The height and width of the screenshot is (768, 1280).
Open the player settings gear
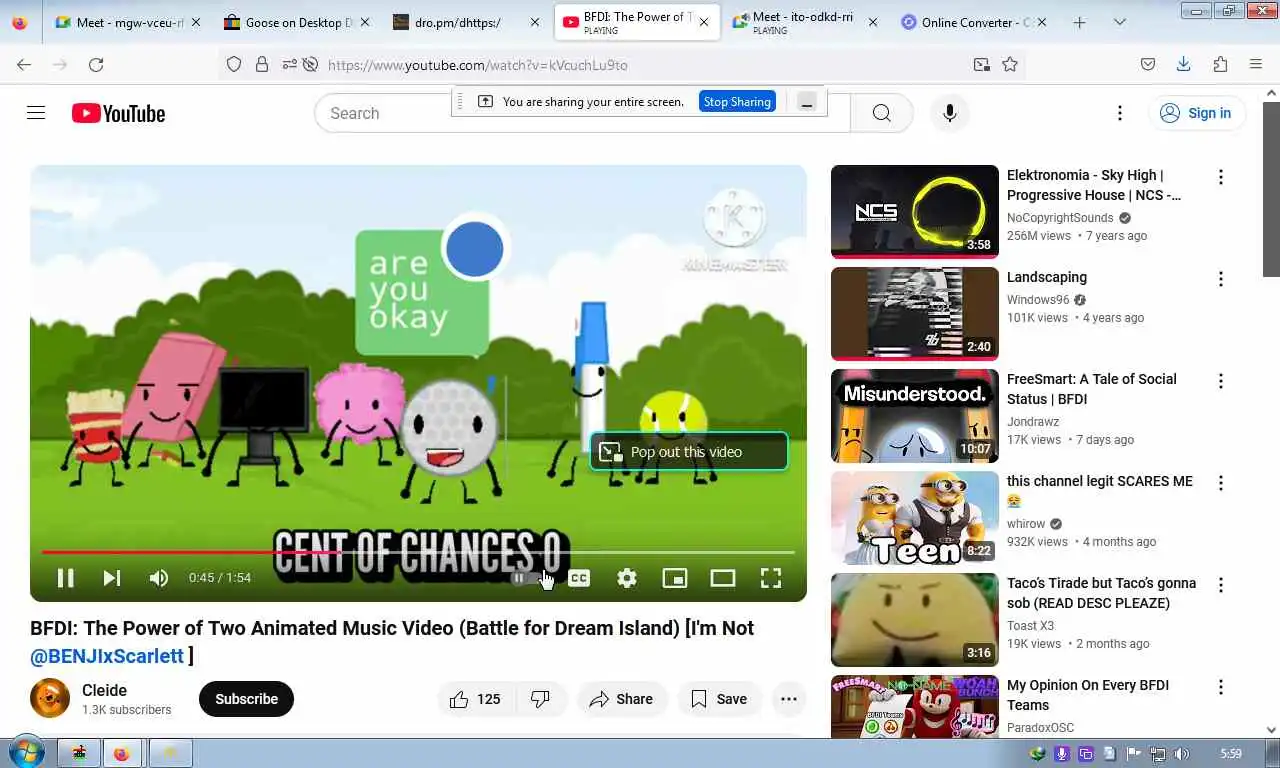627,577
